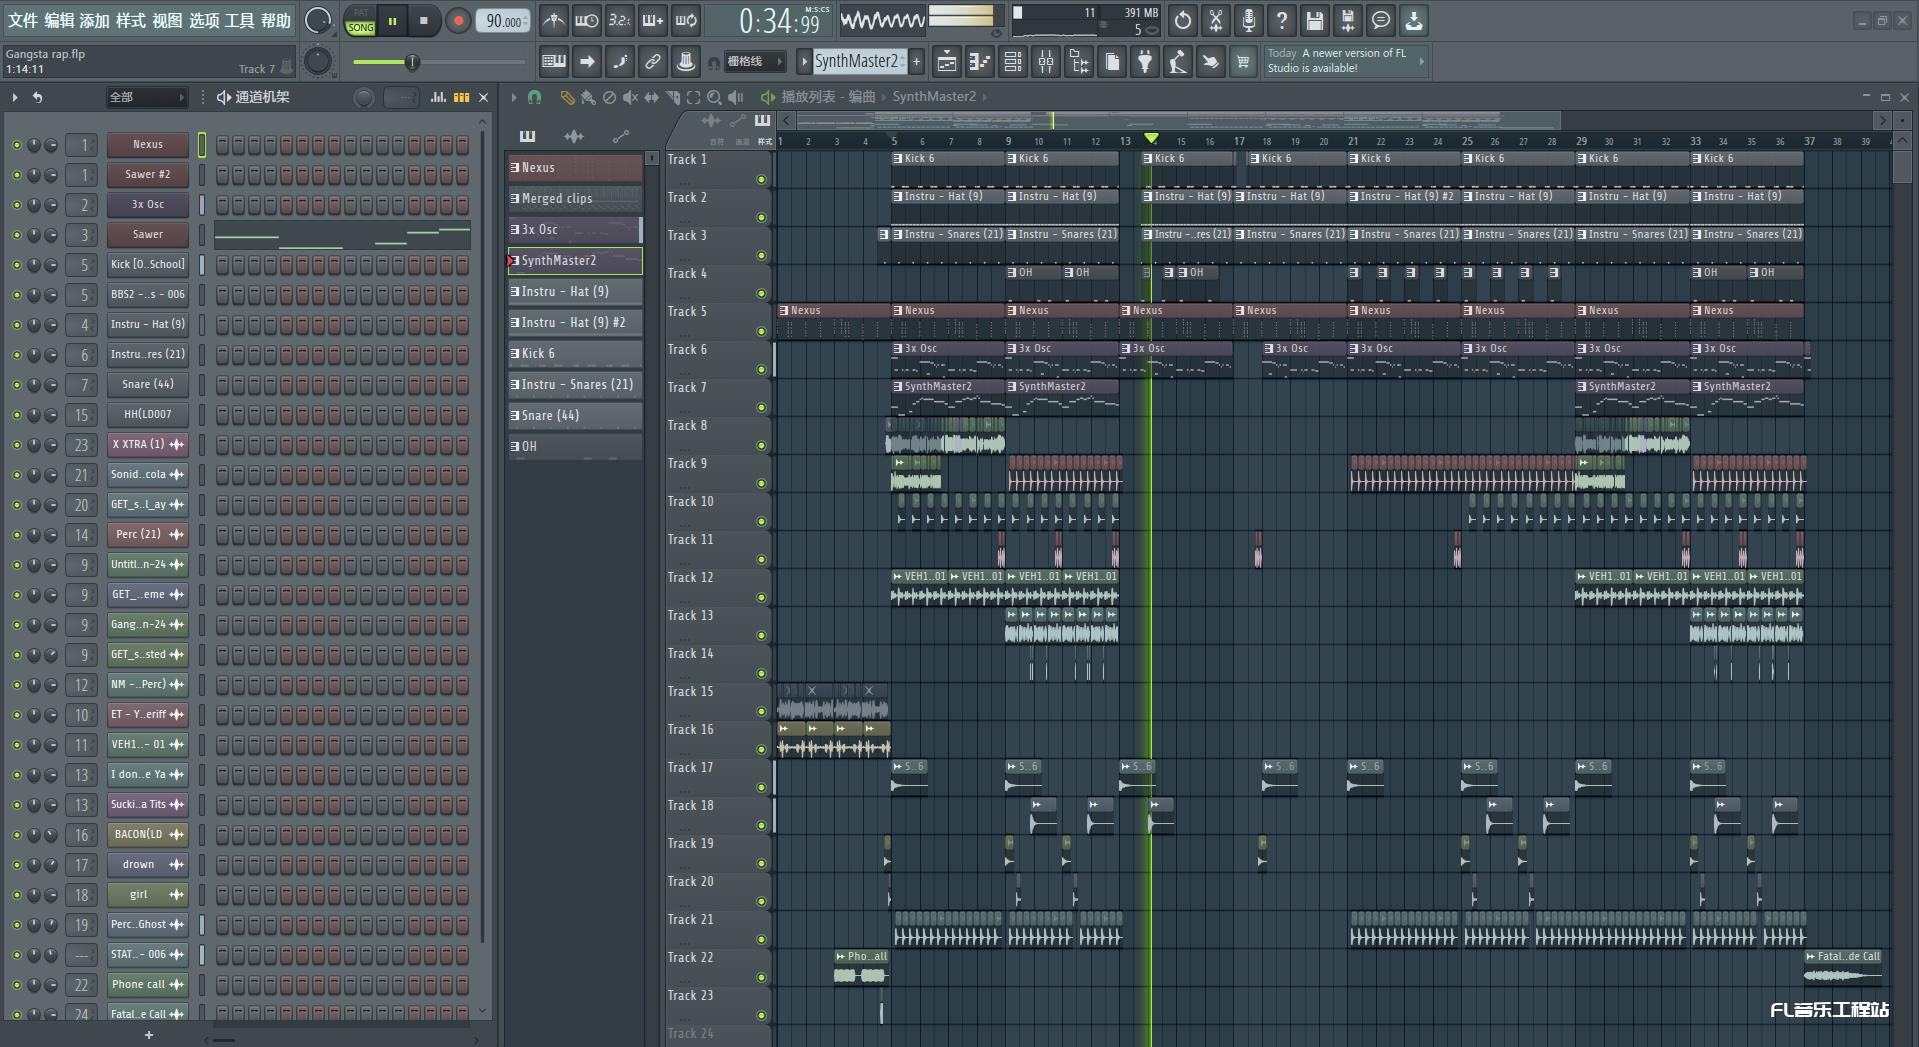Toggle the channel rack step sequencer view
1919x1047 pixels.
[x=461, y=97]
